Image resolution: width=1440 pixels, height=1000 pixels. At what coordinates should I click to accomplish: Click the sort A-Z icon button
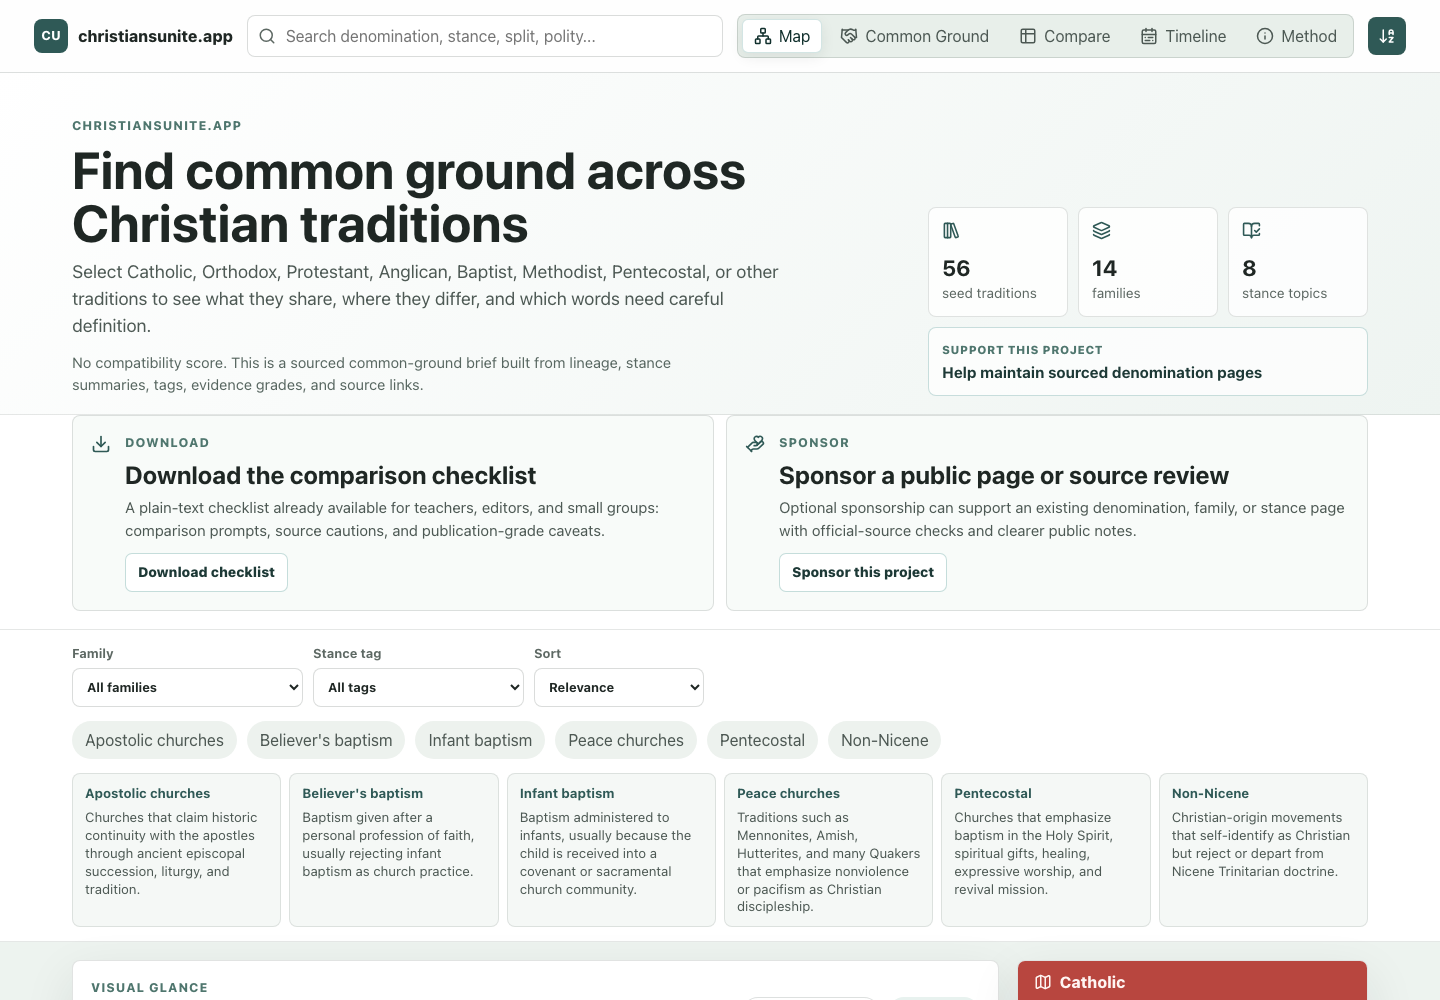(x=1387, y=36)
